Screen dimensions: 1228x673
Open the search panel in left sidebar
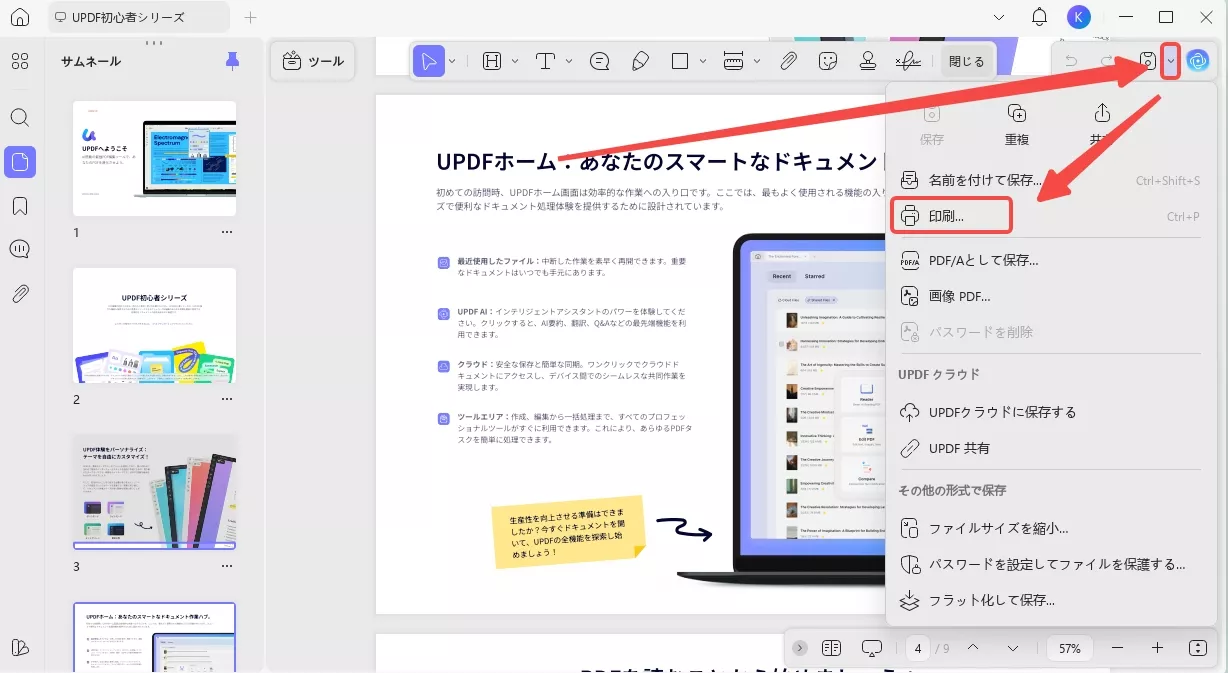[20, 118]
